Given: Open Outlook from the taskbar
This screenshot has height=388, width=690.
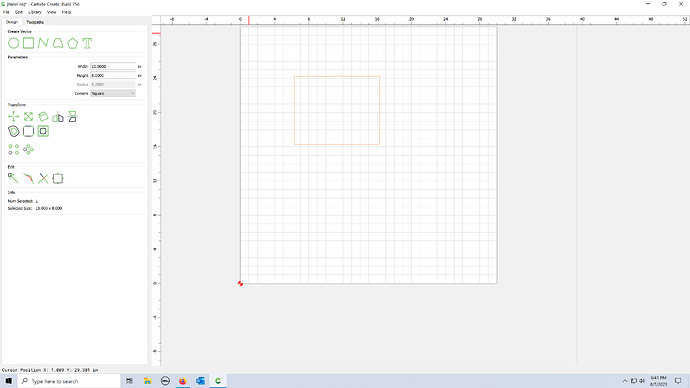Looking at the screenshot, I should [x=200, y=381].
